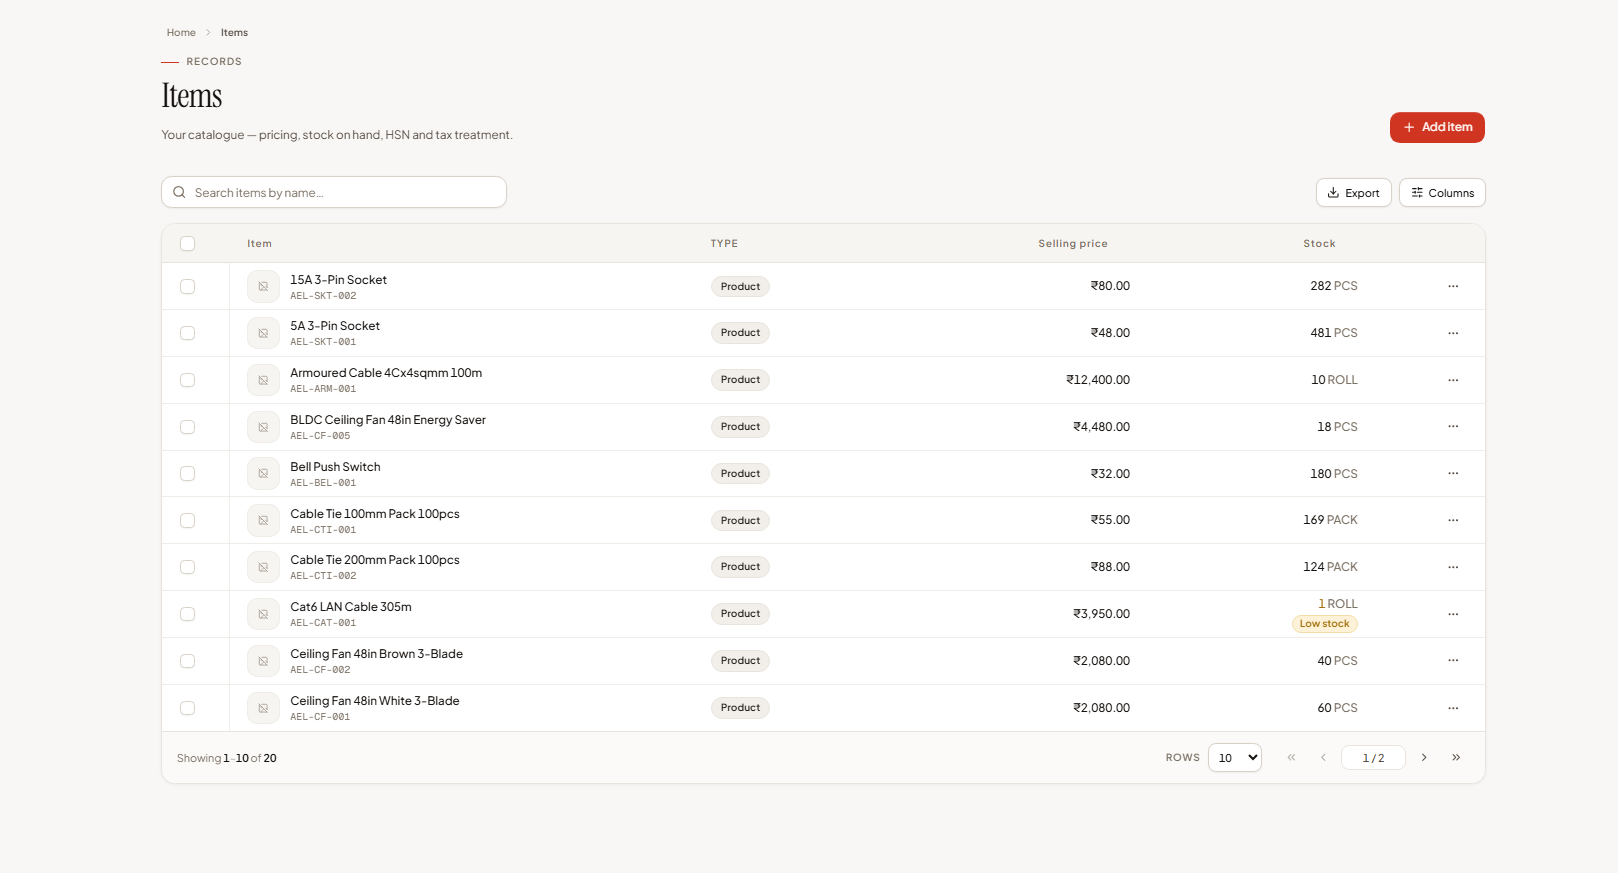Go to next page arrow
The image size is (1618, 873).
[x=1424, y=758]
